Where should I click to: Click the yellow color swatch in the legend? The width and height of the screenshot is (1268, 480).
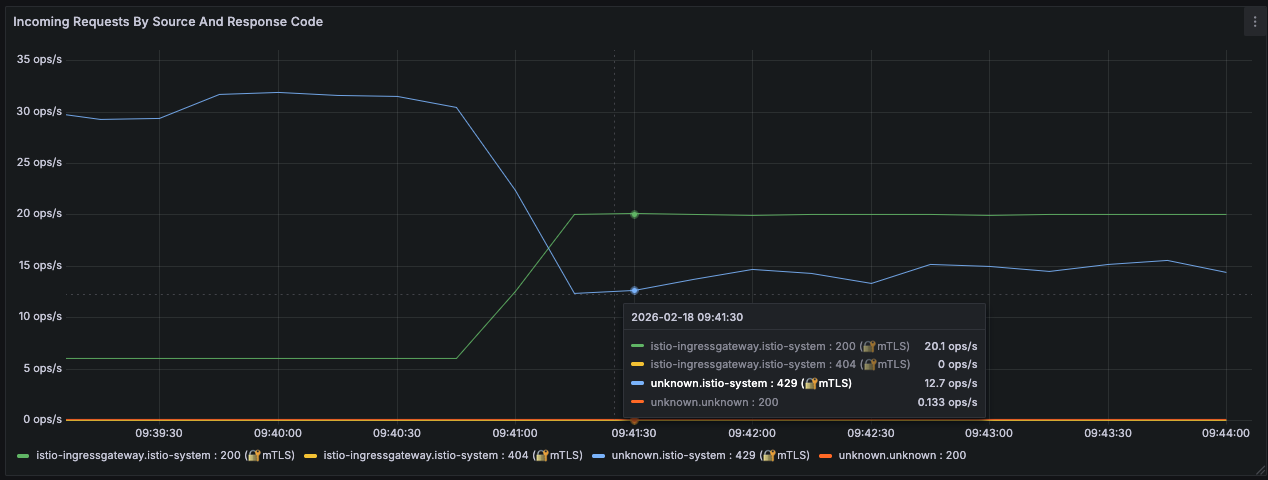[x=311, y=456]
